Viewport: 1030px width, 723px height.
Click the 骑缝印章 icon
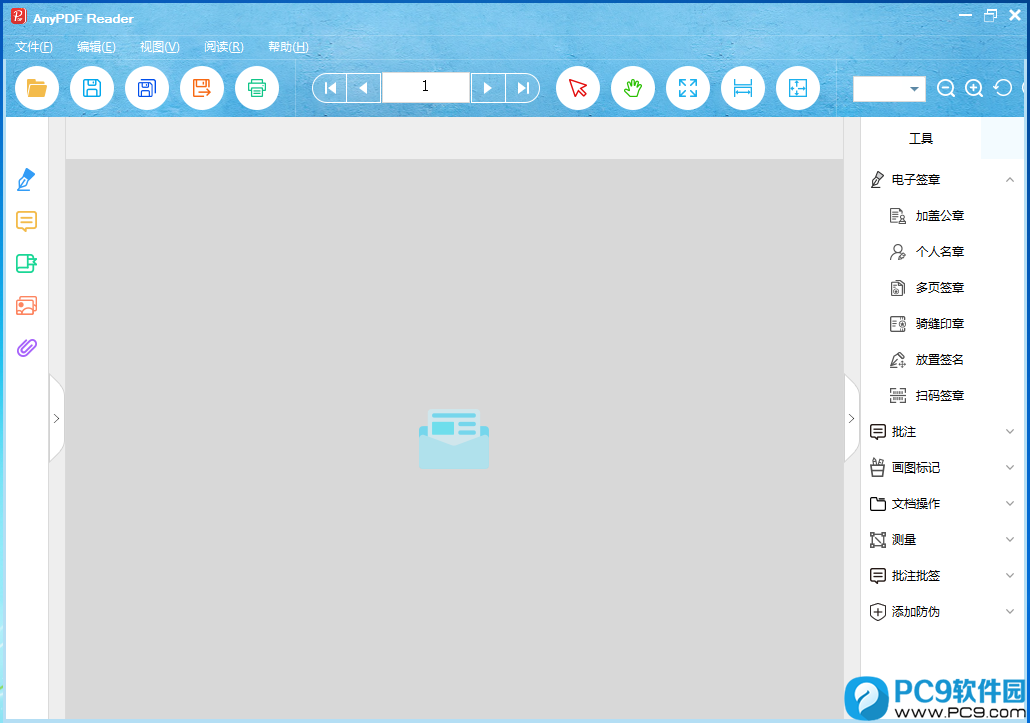[x=897, y=324]
